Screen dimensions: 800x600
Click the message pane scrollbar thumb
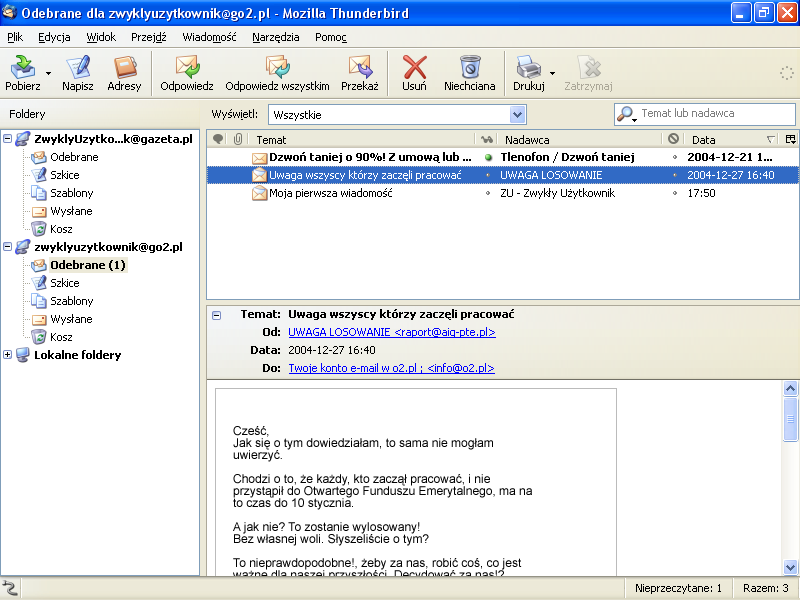pyautogui.click(x=790, y=419)
